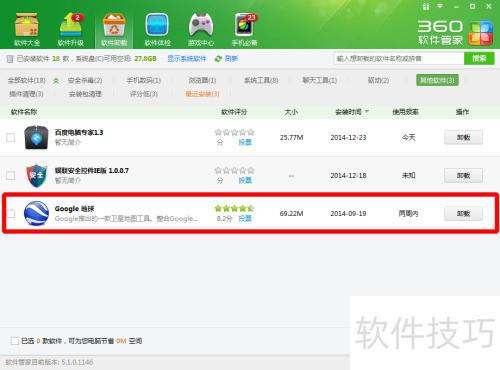Image resolution: width=500 pixels, height=370 pixels.
Task: Open the 安装包清理 filter
Action: (x=85, y=94)
